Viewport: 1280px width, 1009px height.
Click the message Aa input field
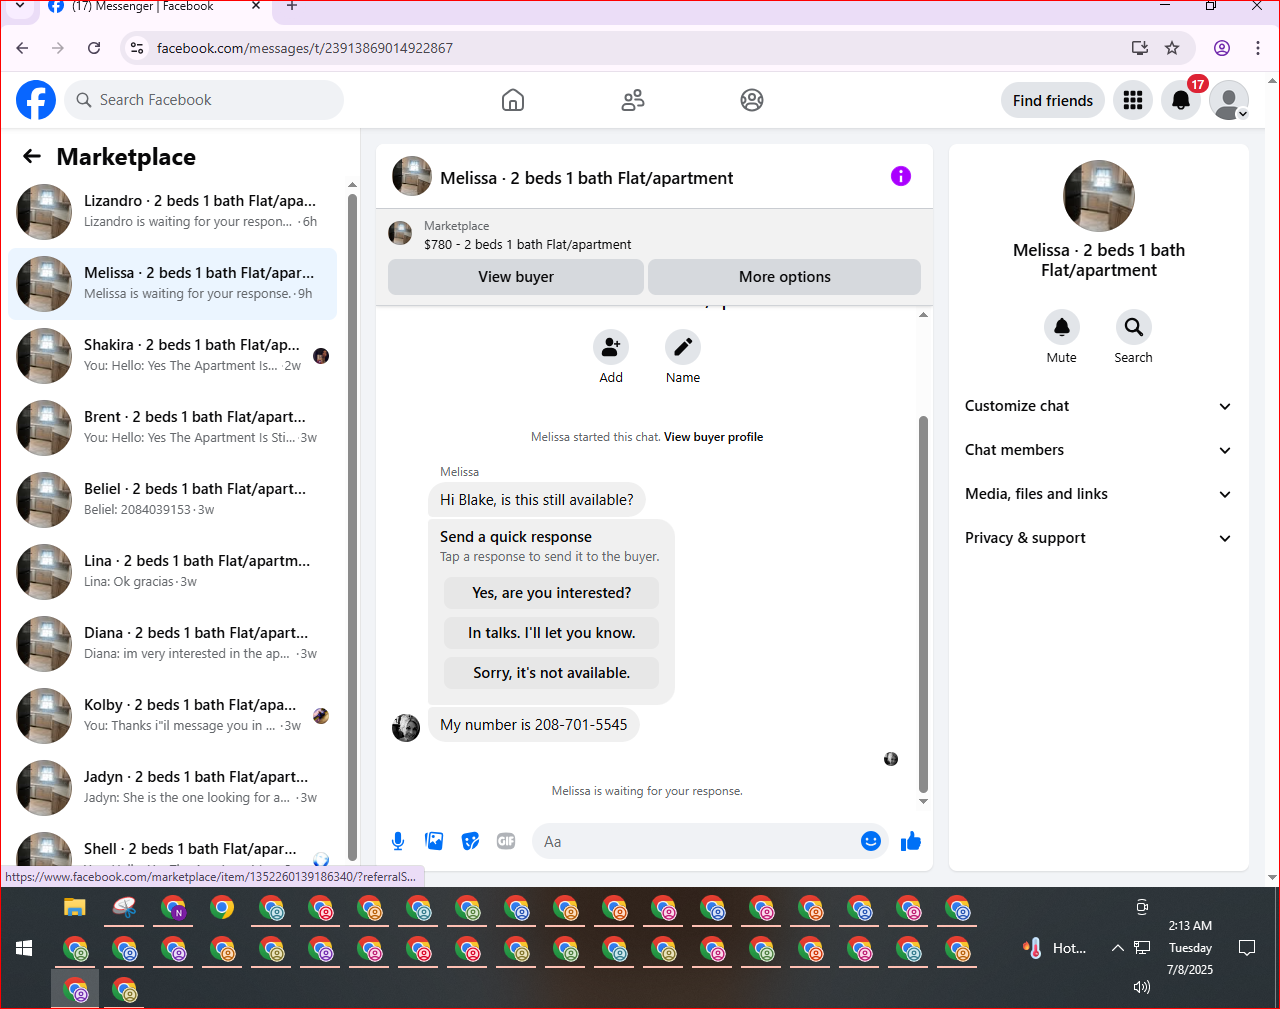695,841
